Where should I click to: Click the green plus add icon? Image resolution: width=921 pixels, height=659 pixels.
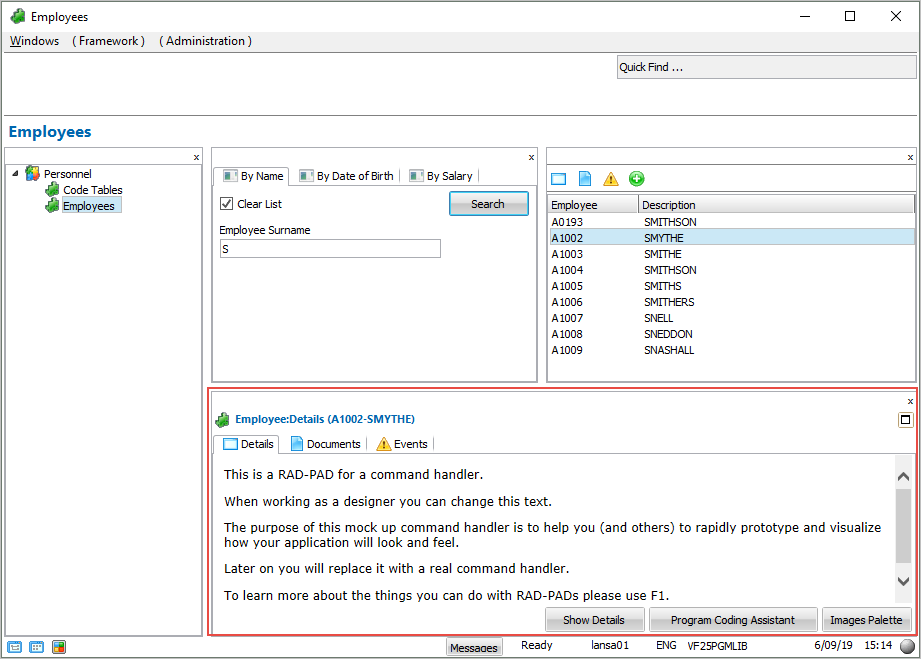point(637,179)
